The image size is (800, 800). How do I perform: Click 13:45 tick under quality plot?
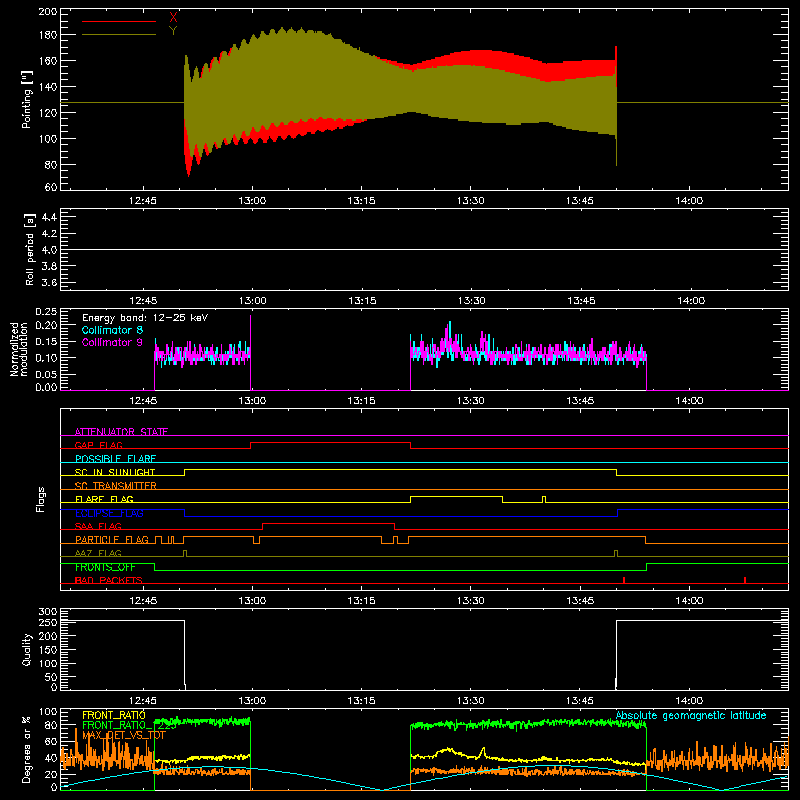click(580, 701)
